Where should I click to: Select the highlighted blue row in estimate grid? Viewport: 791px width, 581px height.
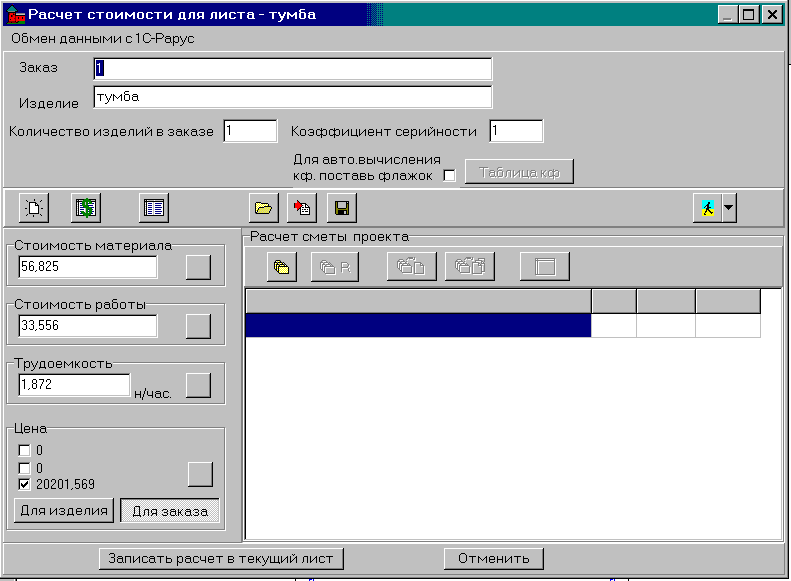(x=418, y=325)
